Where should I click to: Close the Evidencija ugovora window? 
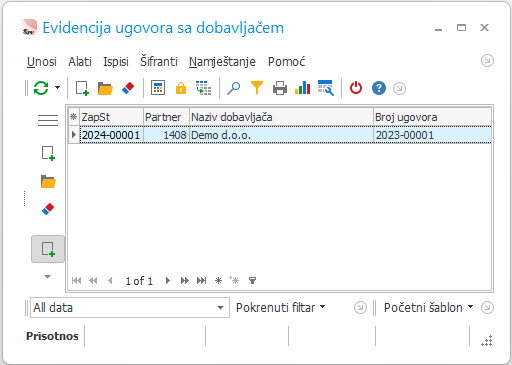[x=484, y=28]
